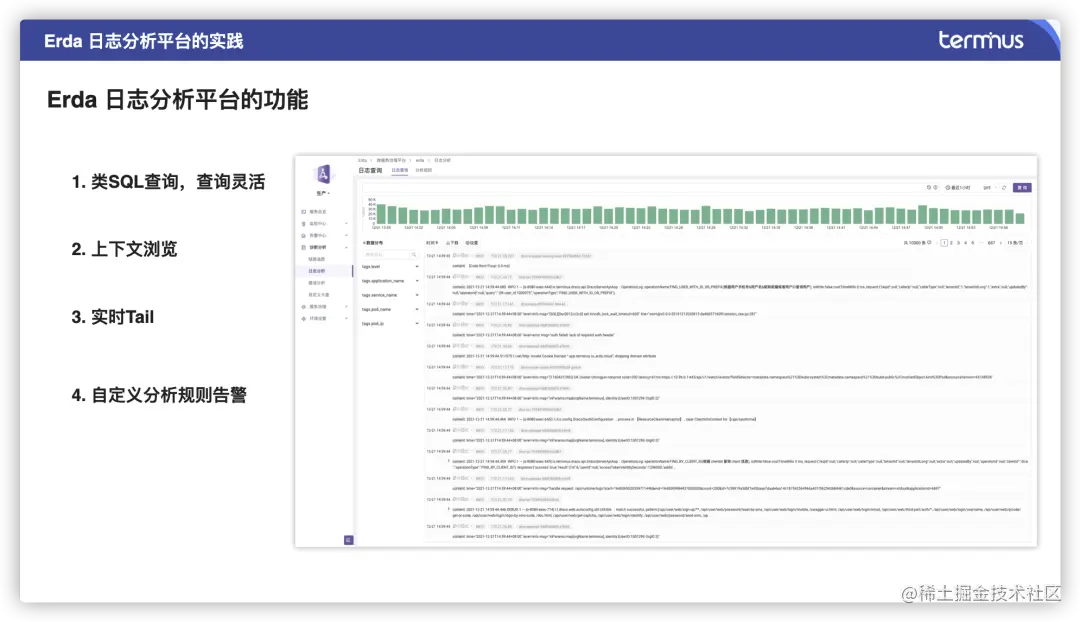Expand the tags.pod_name field dropdown
The height and width of the screenshot is (622, 1080).
click(417, 309)
